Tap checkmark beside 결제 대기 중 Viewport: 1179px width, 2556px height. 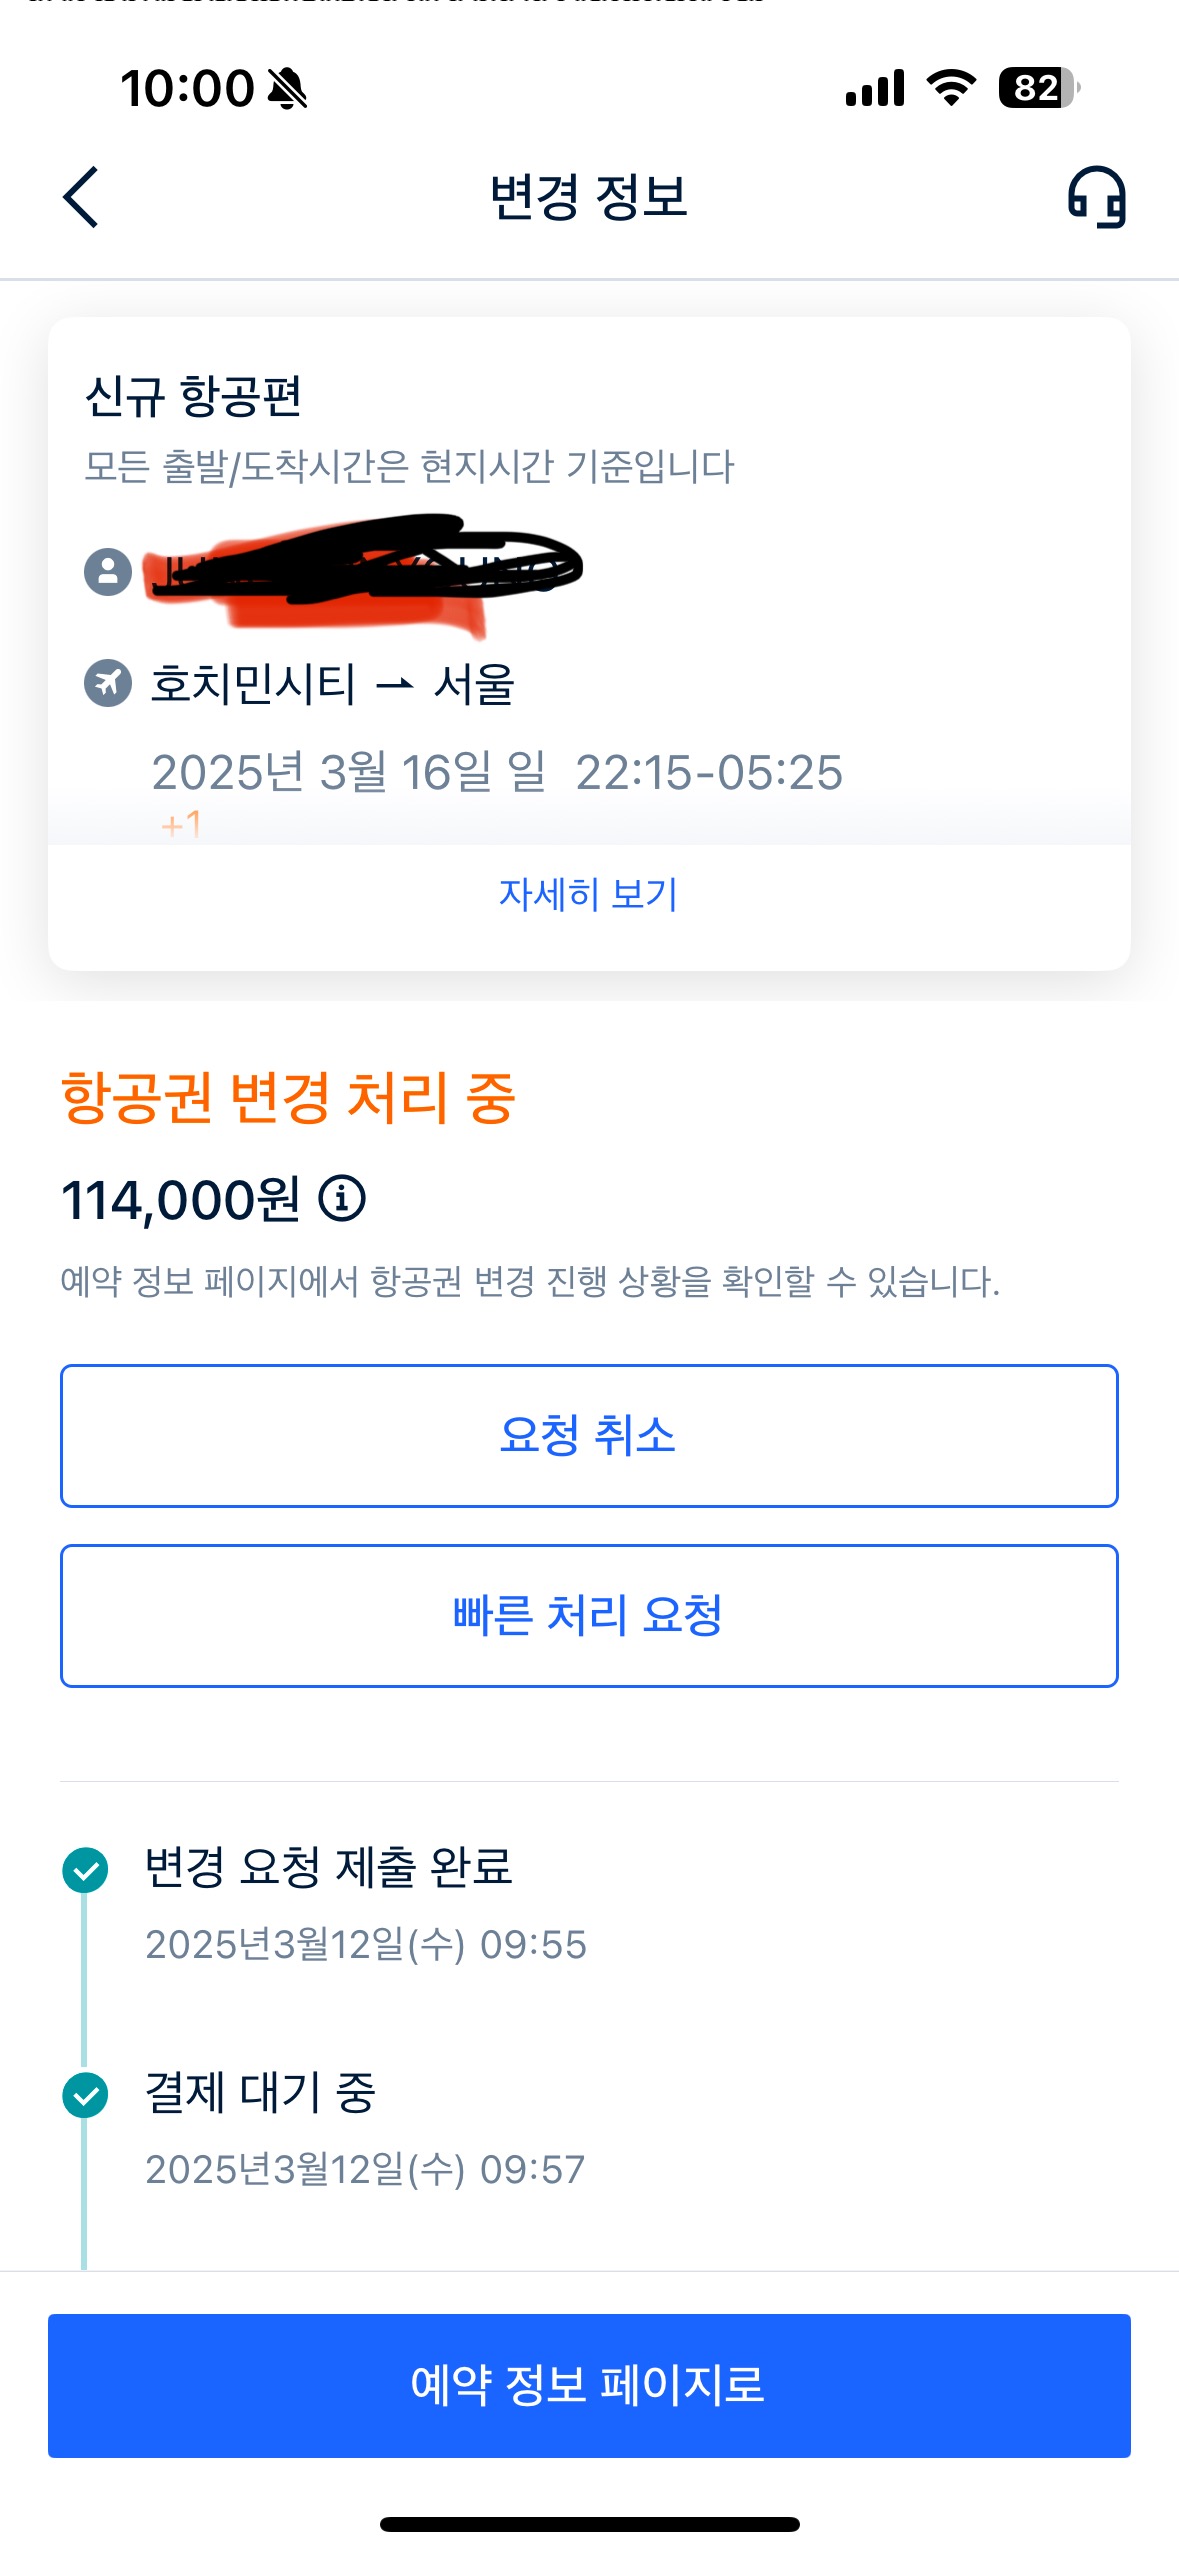86,2095
